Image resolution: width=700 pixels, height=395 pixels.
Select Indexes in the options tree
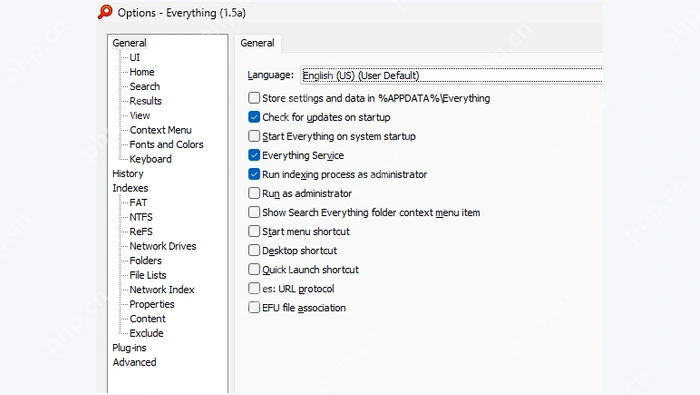pyautogui.click(x=130, y=188)
